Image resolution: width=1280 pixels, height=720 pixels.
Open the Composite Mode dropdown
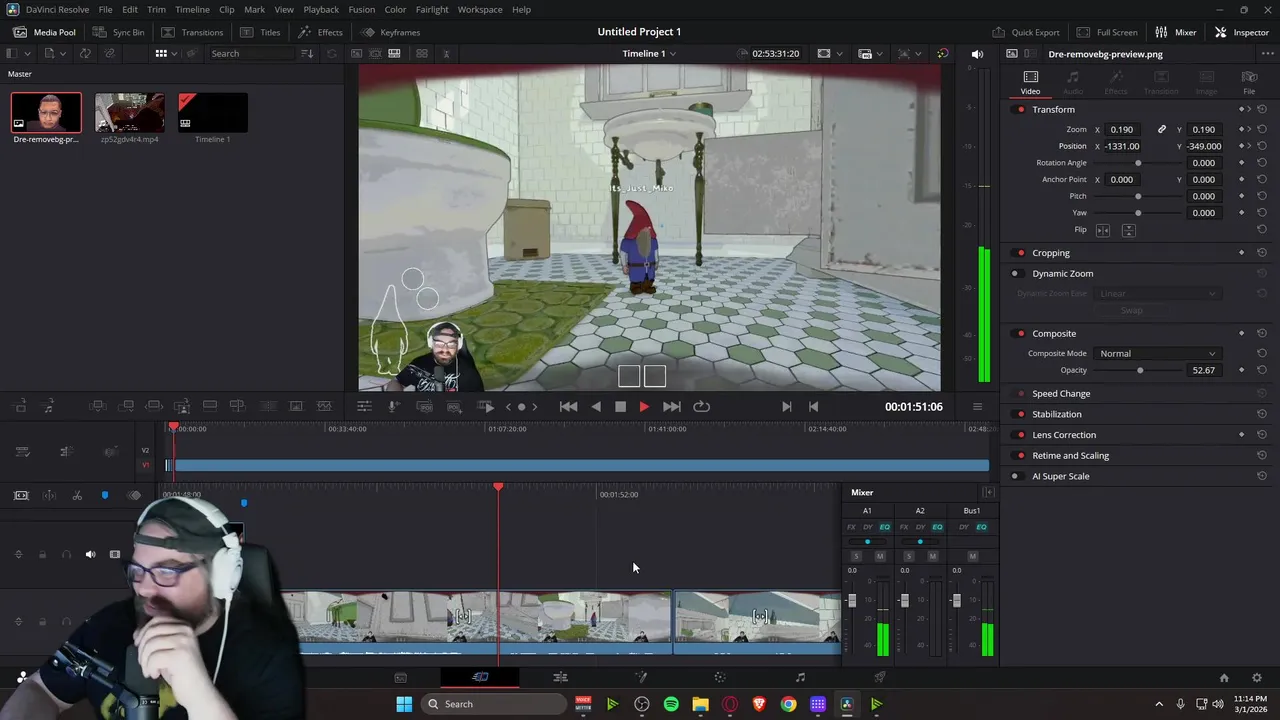coord(1158,353)
